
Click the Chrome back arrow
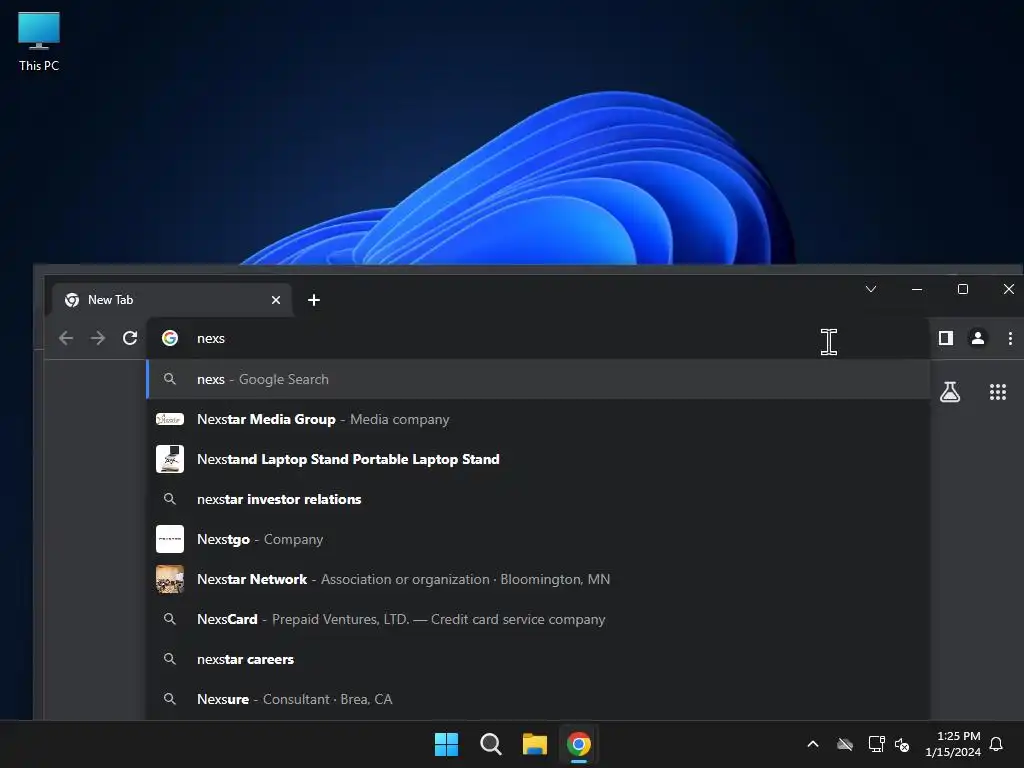point(66,338)
